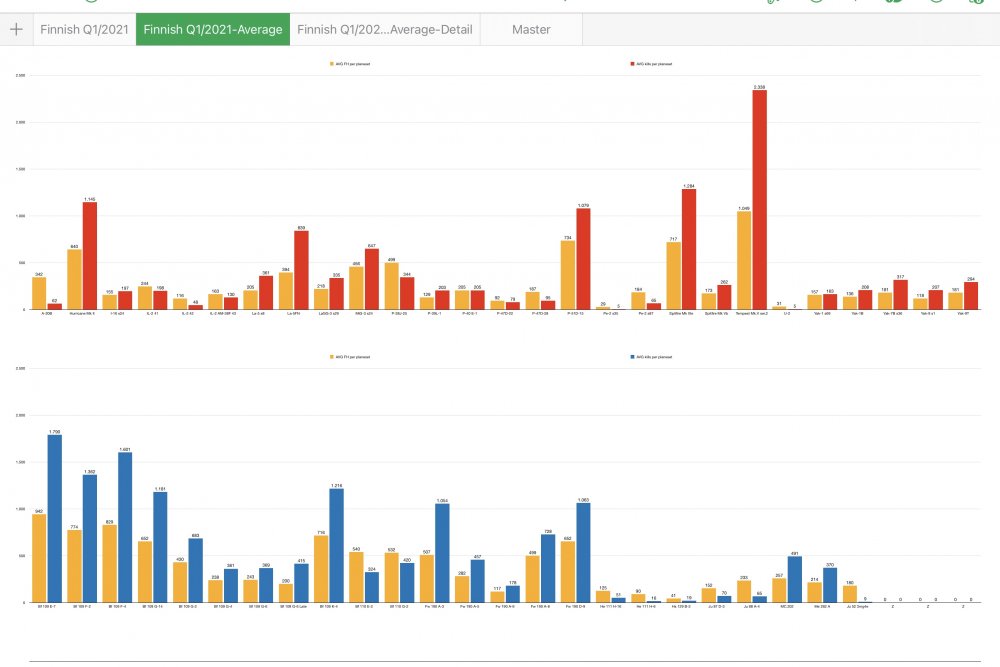Image resolution: width=1000 pixels, height=667 pixels.
Task: Open the Finnish Q1/202...Average-Detail tab
Action: [x=385, y=29]
